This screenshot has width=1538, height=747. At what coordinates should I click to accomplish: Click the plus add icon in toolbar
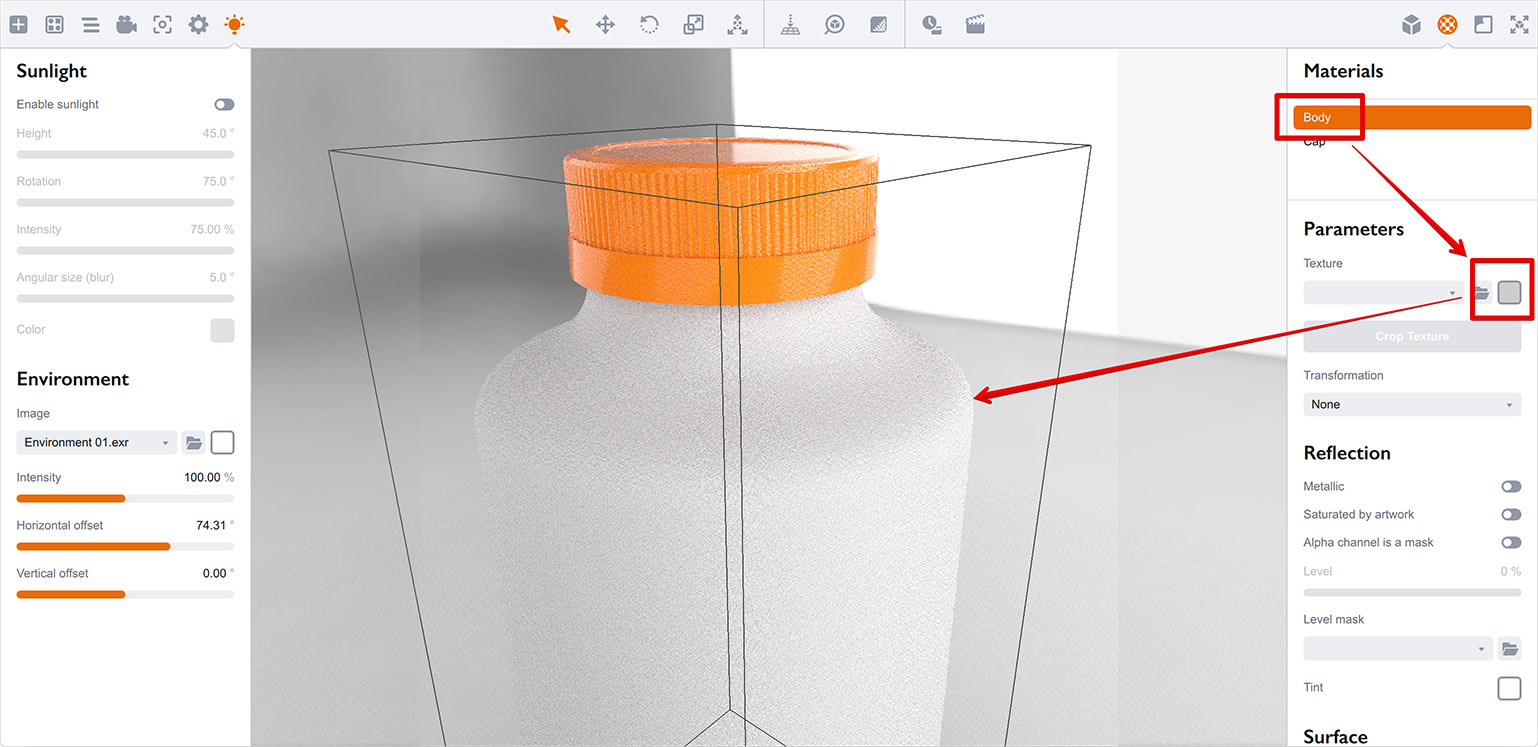coord(18,24)
